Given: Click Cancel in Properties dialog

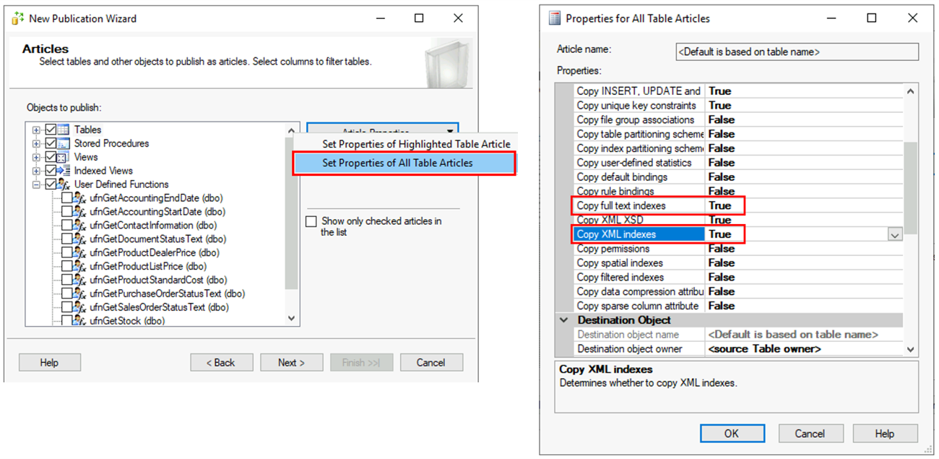Looking at the screenshot, I should (x=811, y=434).
